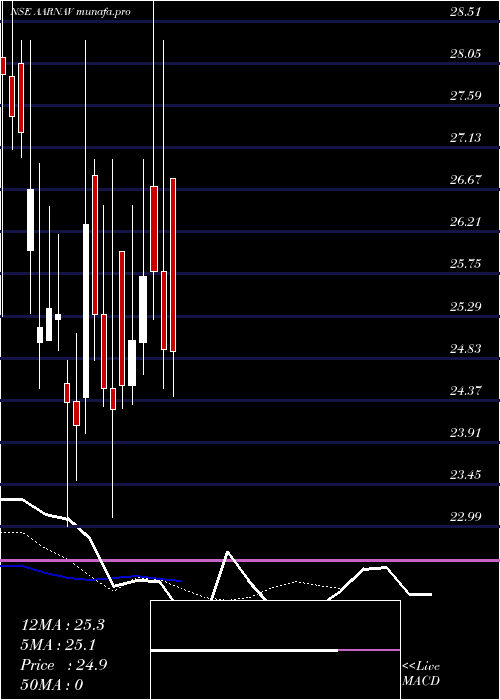The image size is (500, 700).
Task: Click the 28.51 price axis label
Action: point(465,12)
